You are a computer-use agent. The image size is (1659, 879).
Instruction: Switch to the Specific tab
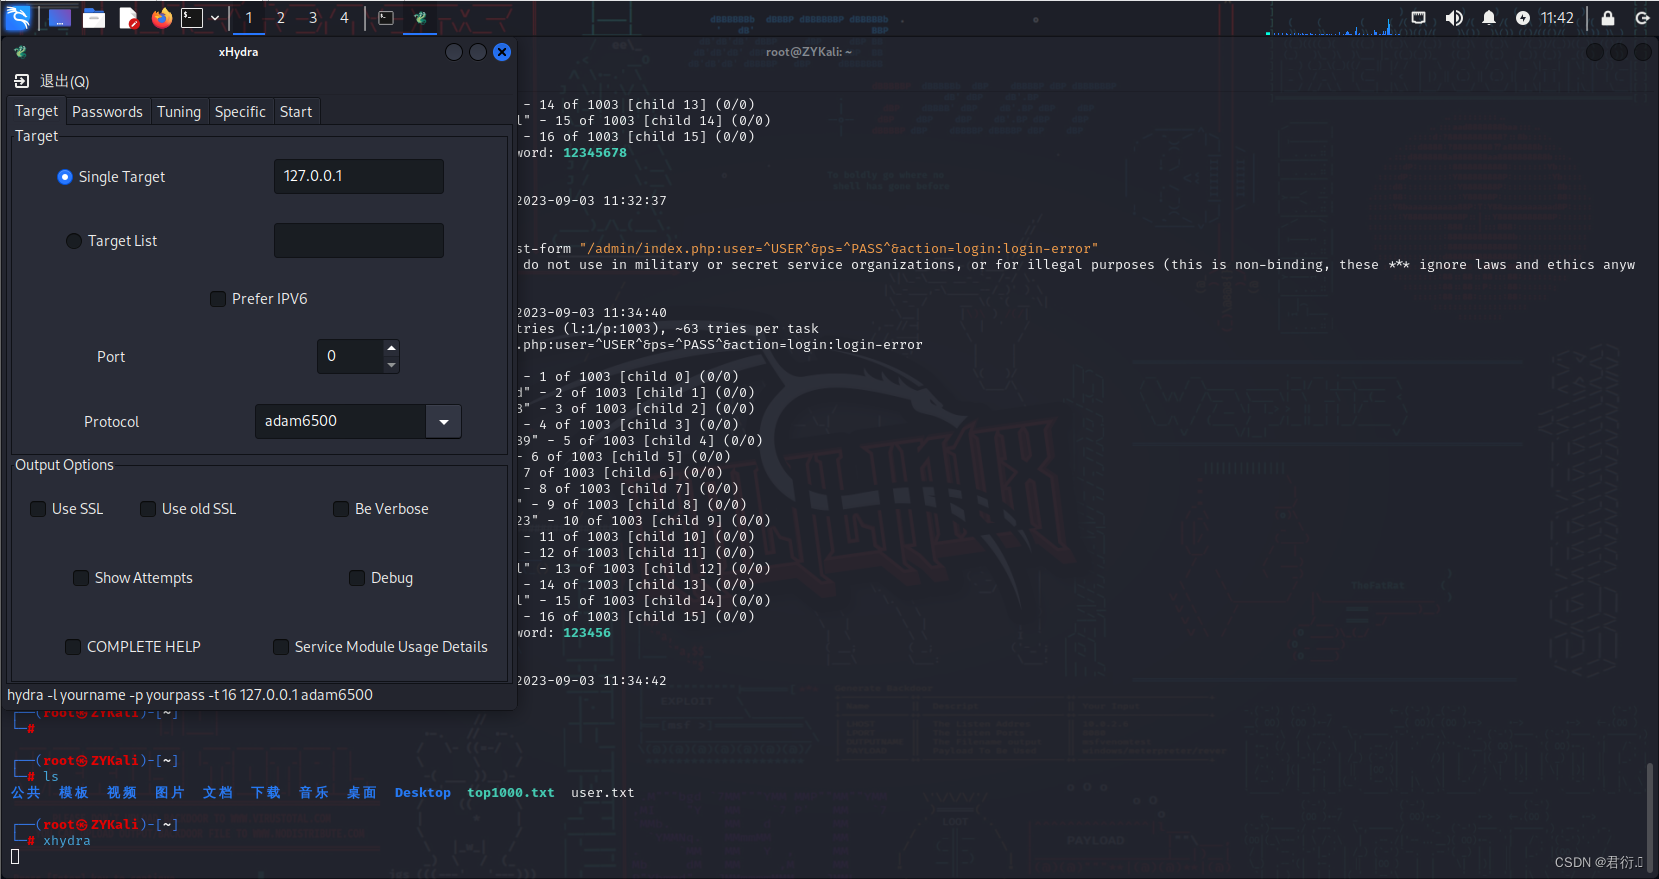tap(240, 112)
